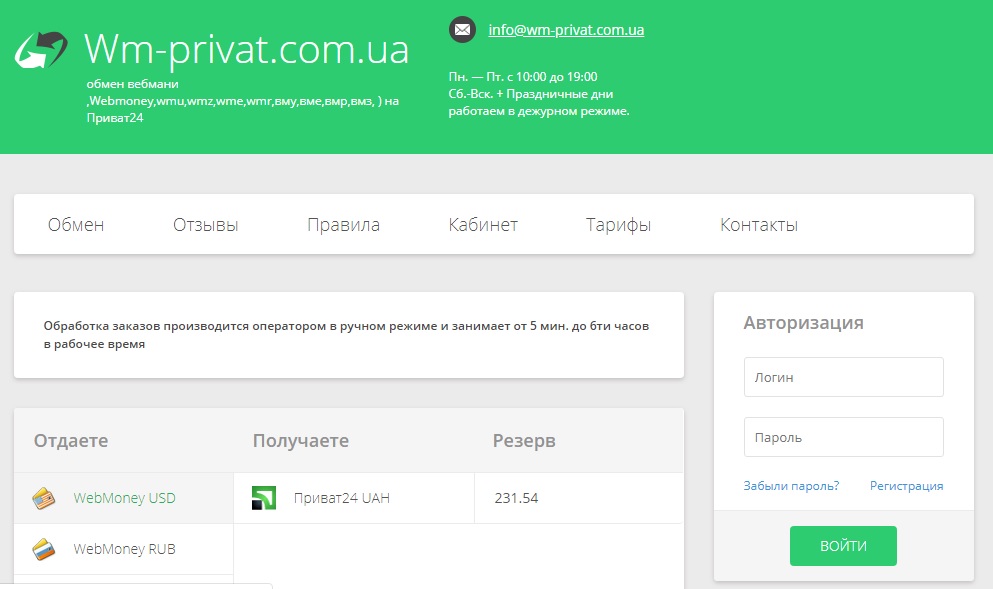Click the Авторизация panel heading
This screenshot has width=993, height=589.
804,323
